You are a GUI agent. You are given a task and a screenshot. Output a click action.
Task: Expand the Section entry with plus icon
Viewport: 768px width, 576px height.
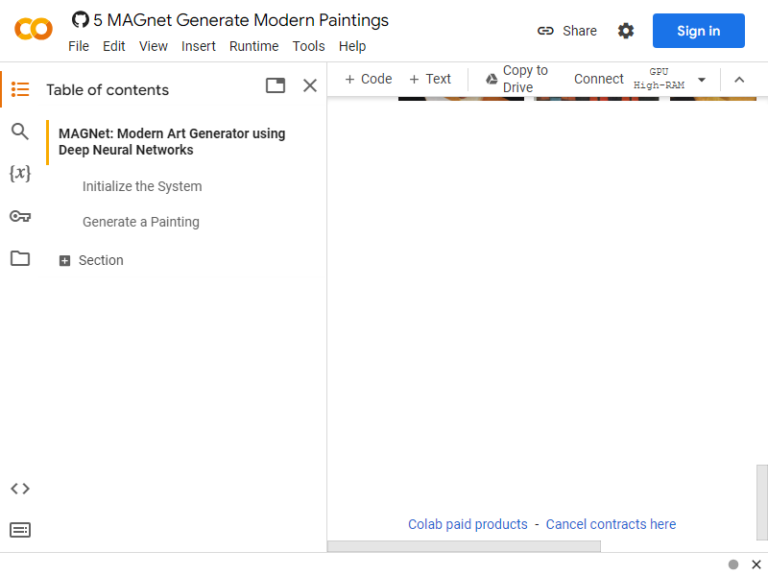pyautogui.click(x=65, y=261)
